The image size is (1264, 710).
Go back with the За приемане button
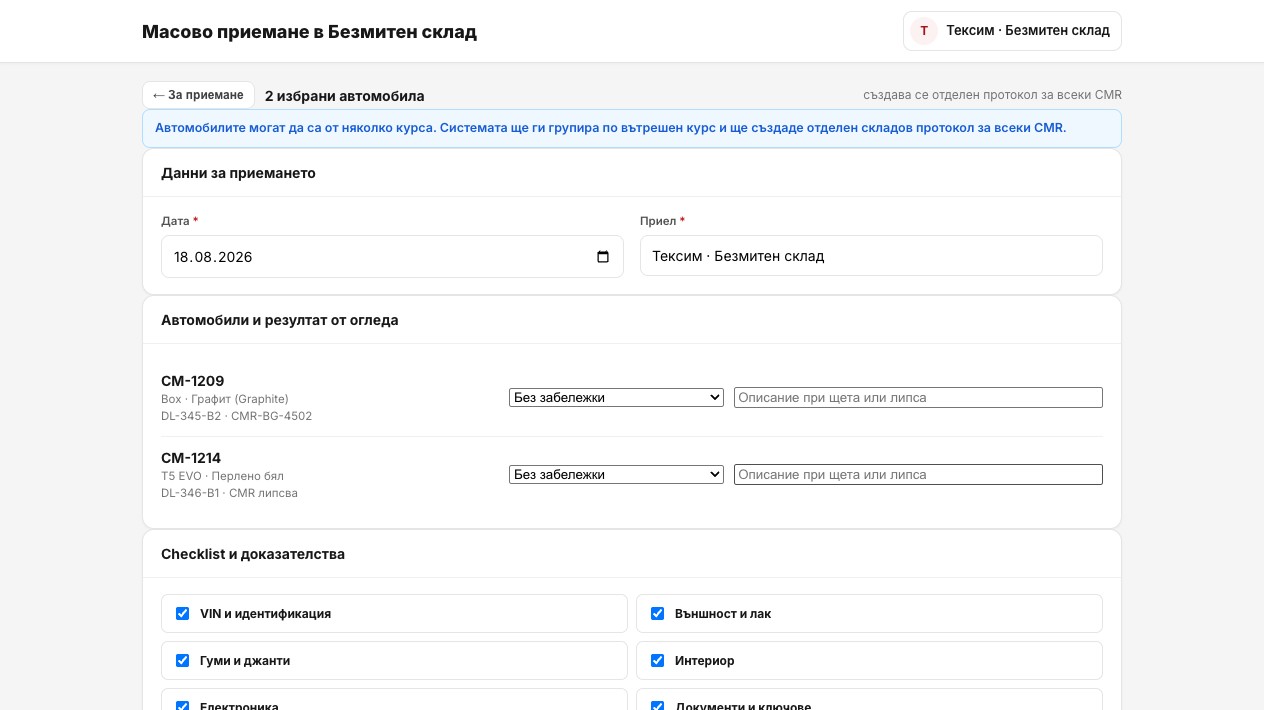click(x=198, y=95)
